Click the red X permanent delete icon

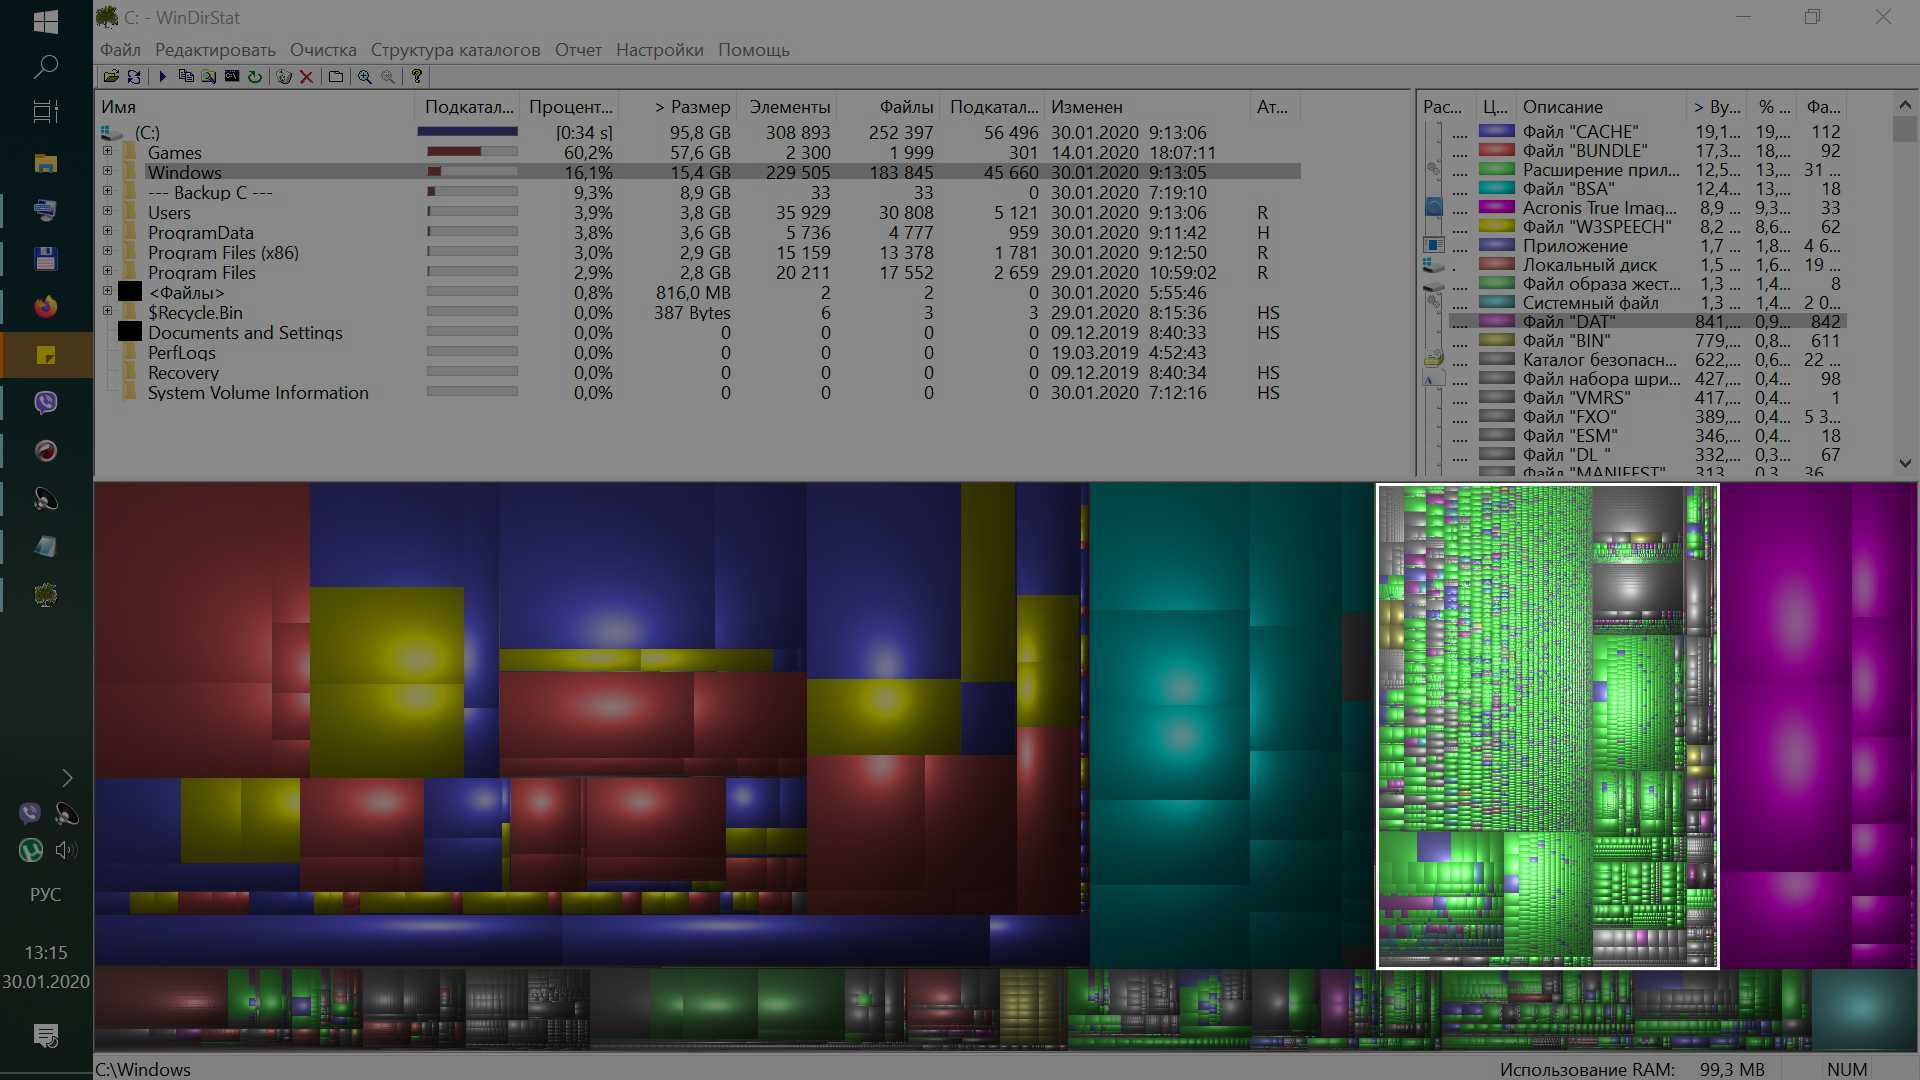coord(307,76)
